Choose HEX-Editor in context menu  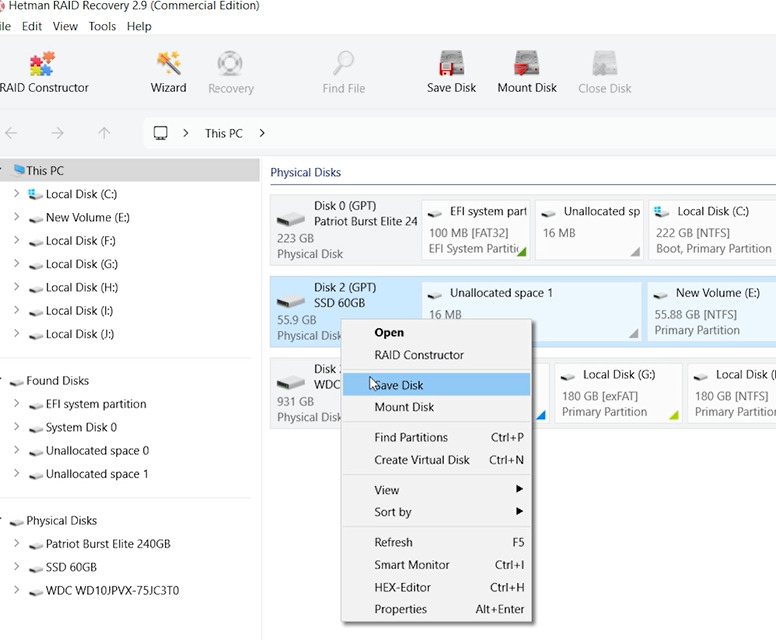tap(436, 588)
